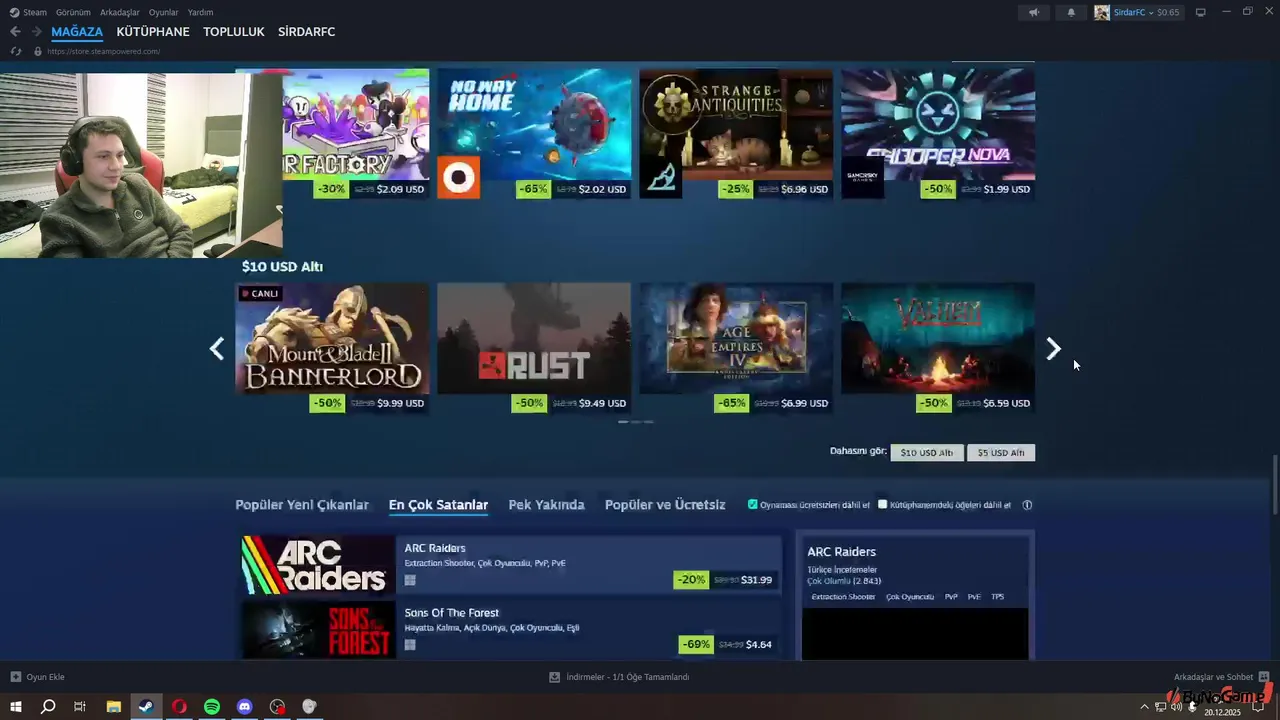Click the $10 USD Altı button
Image resolution: width=1280 pixels, height=720 pixels.
click(x=927, y=453)
